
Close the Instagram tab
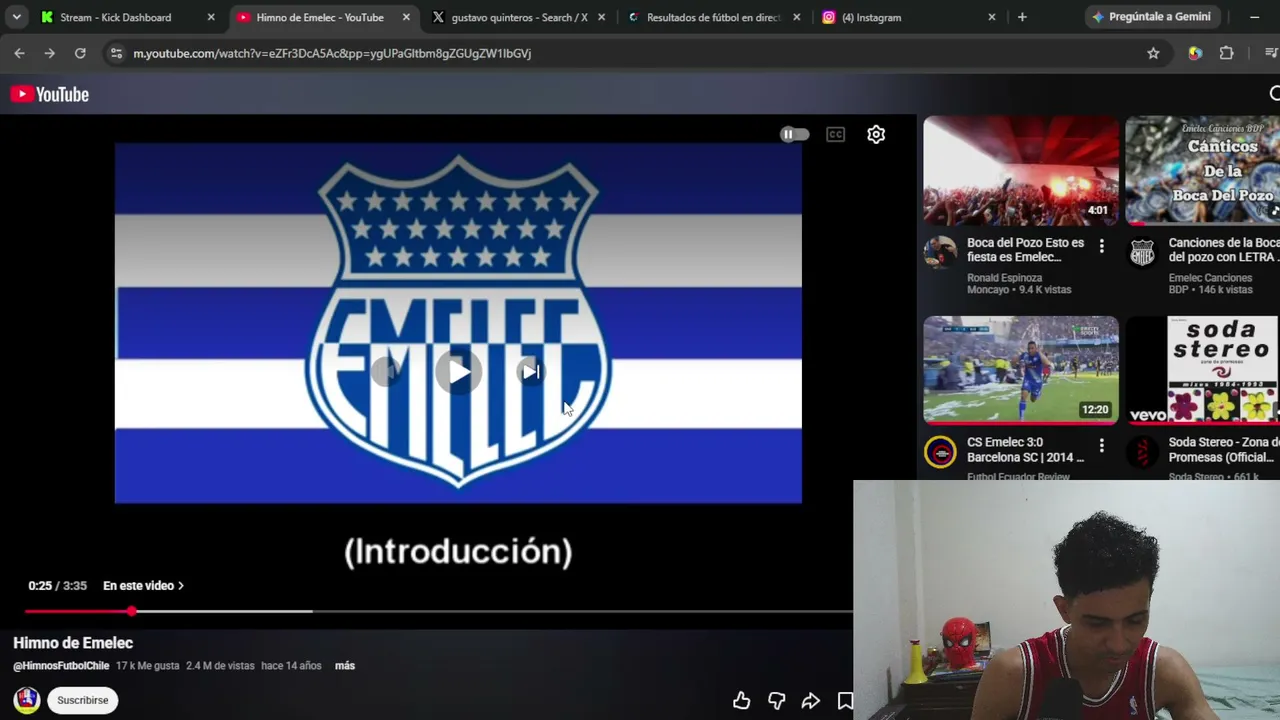991,17
